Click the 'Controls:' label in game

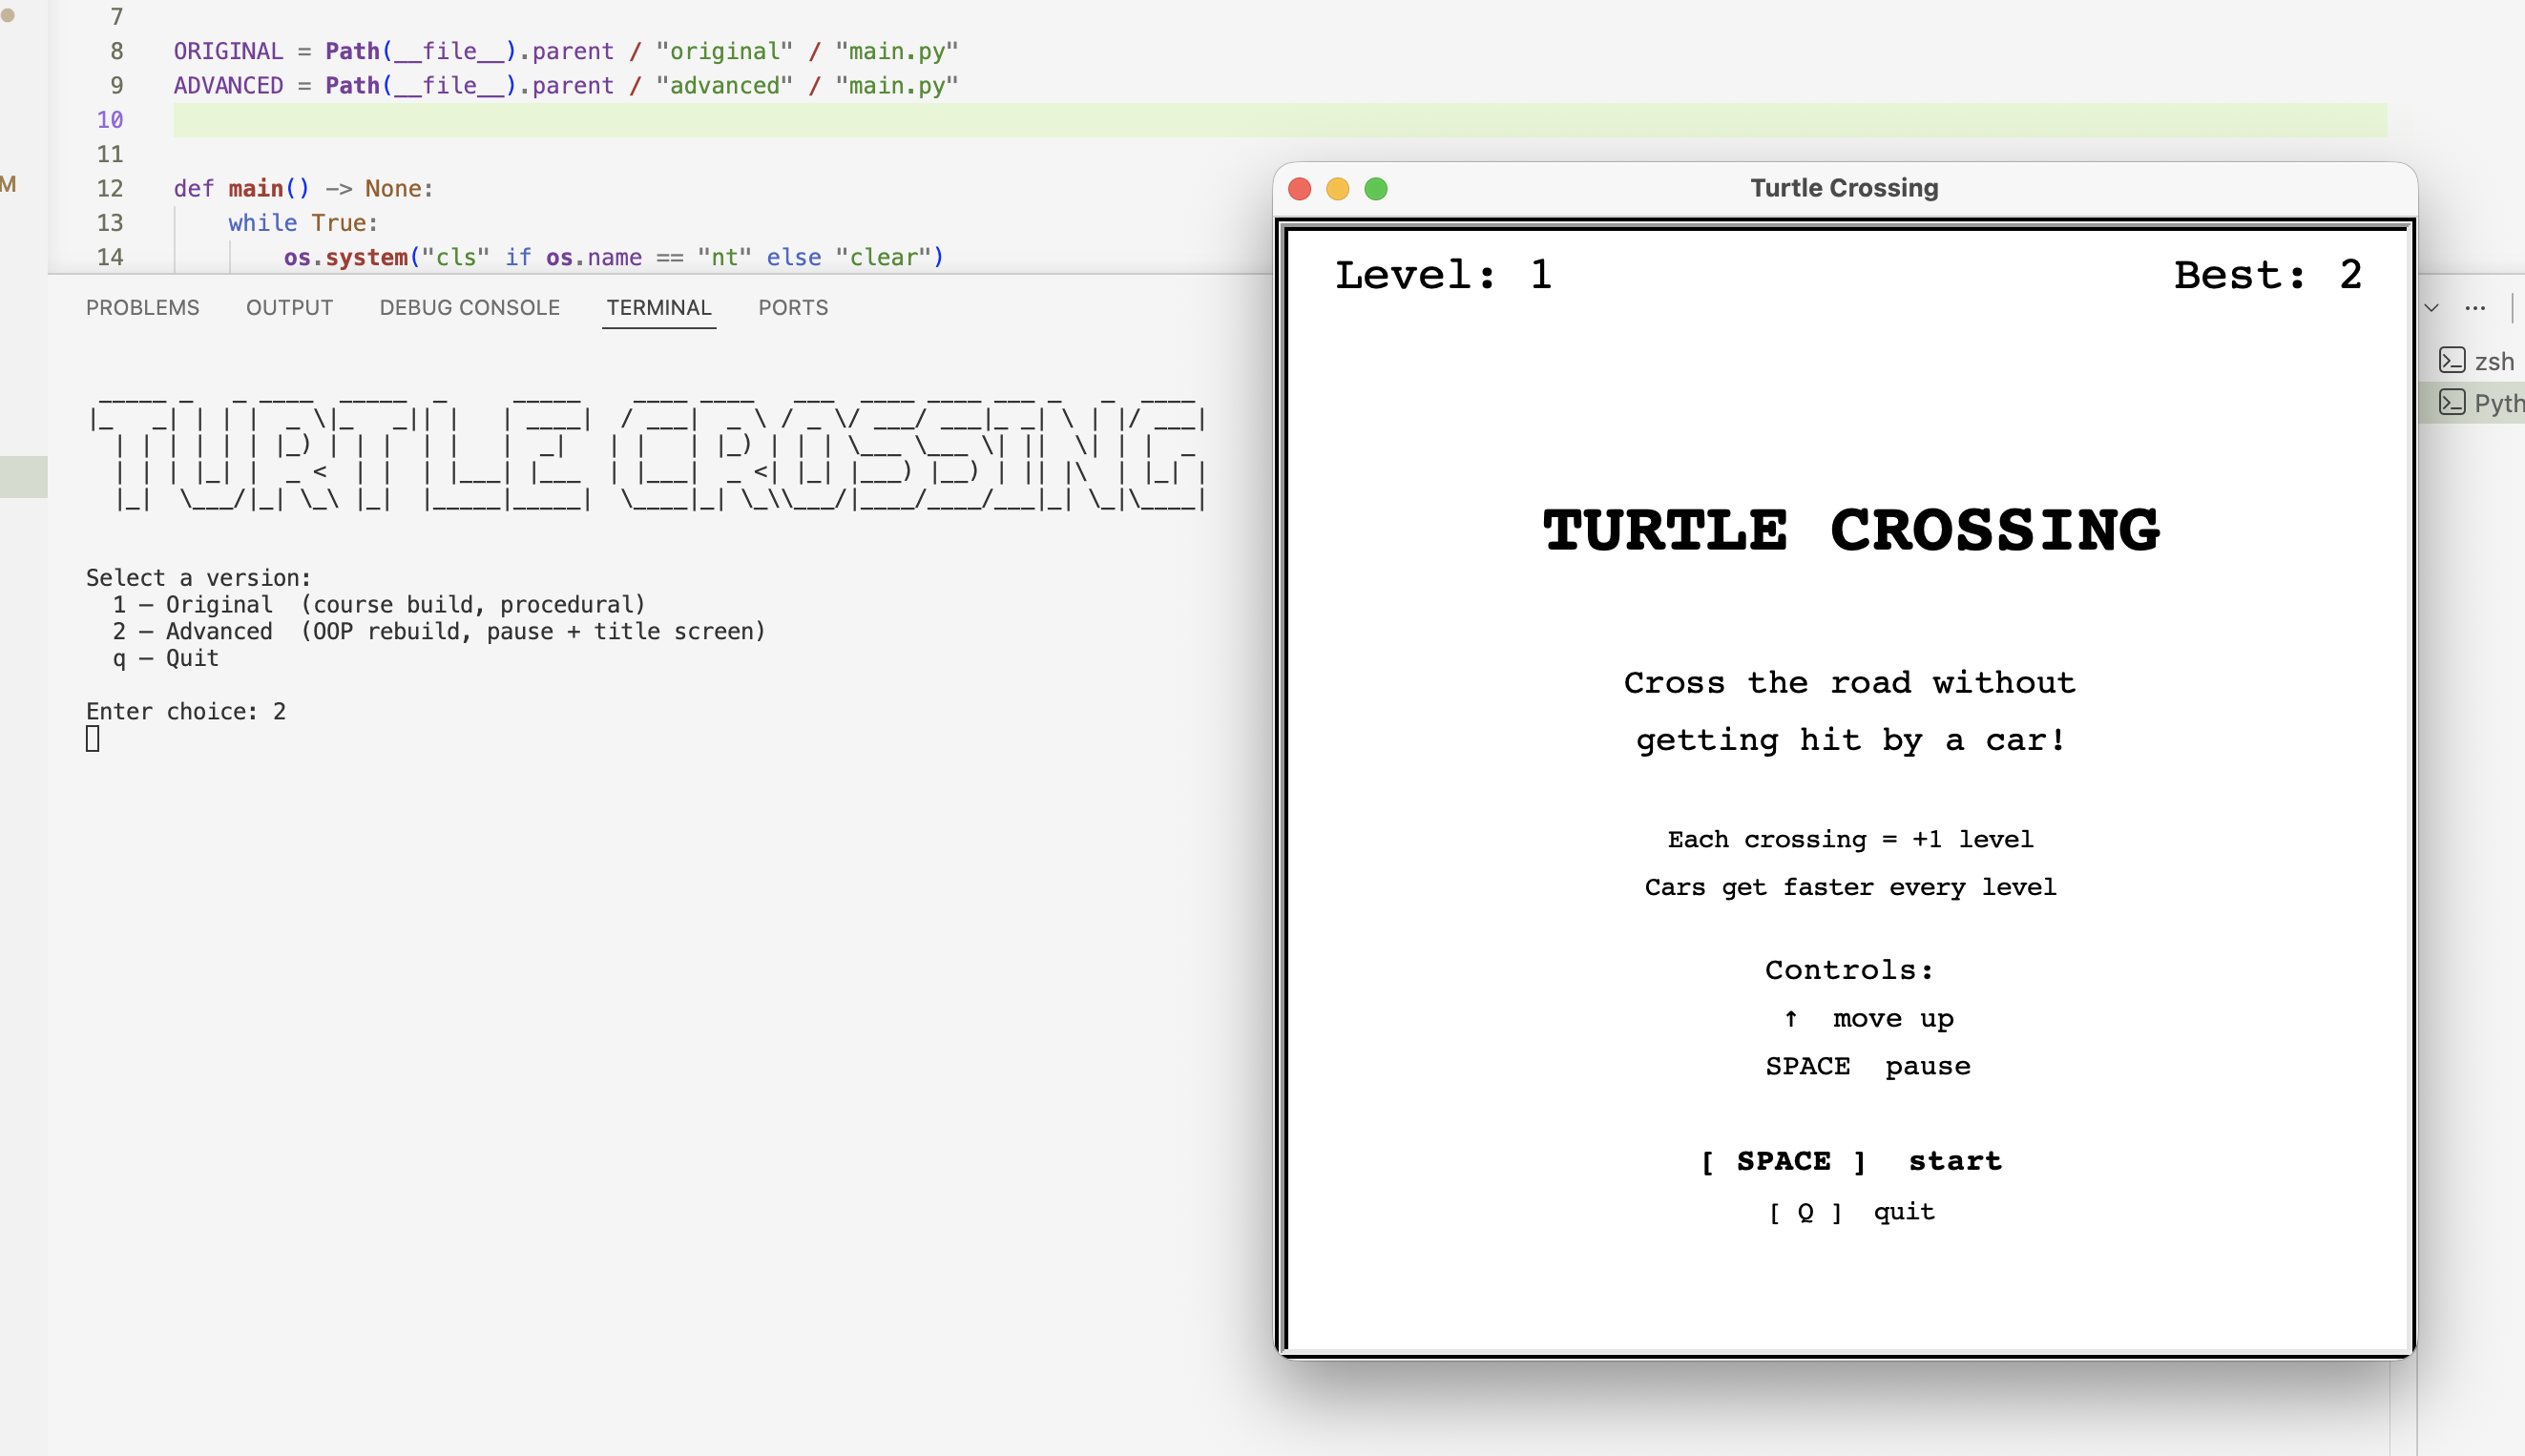(1849, 970)
